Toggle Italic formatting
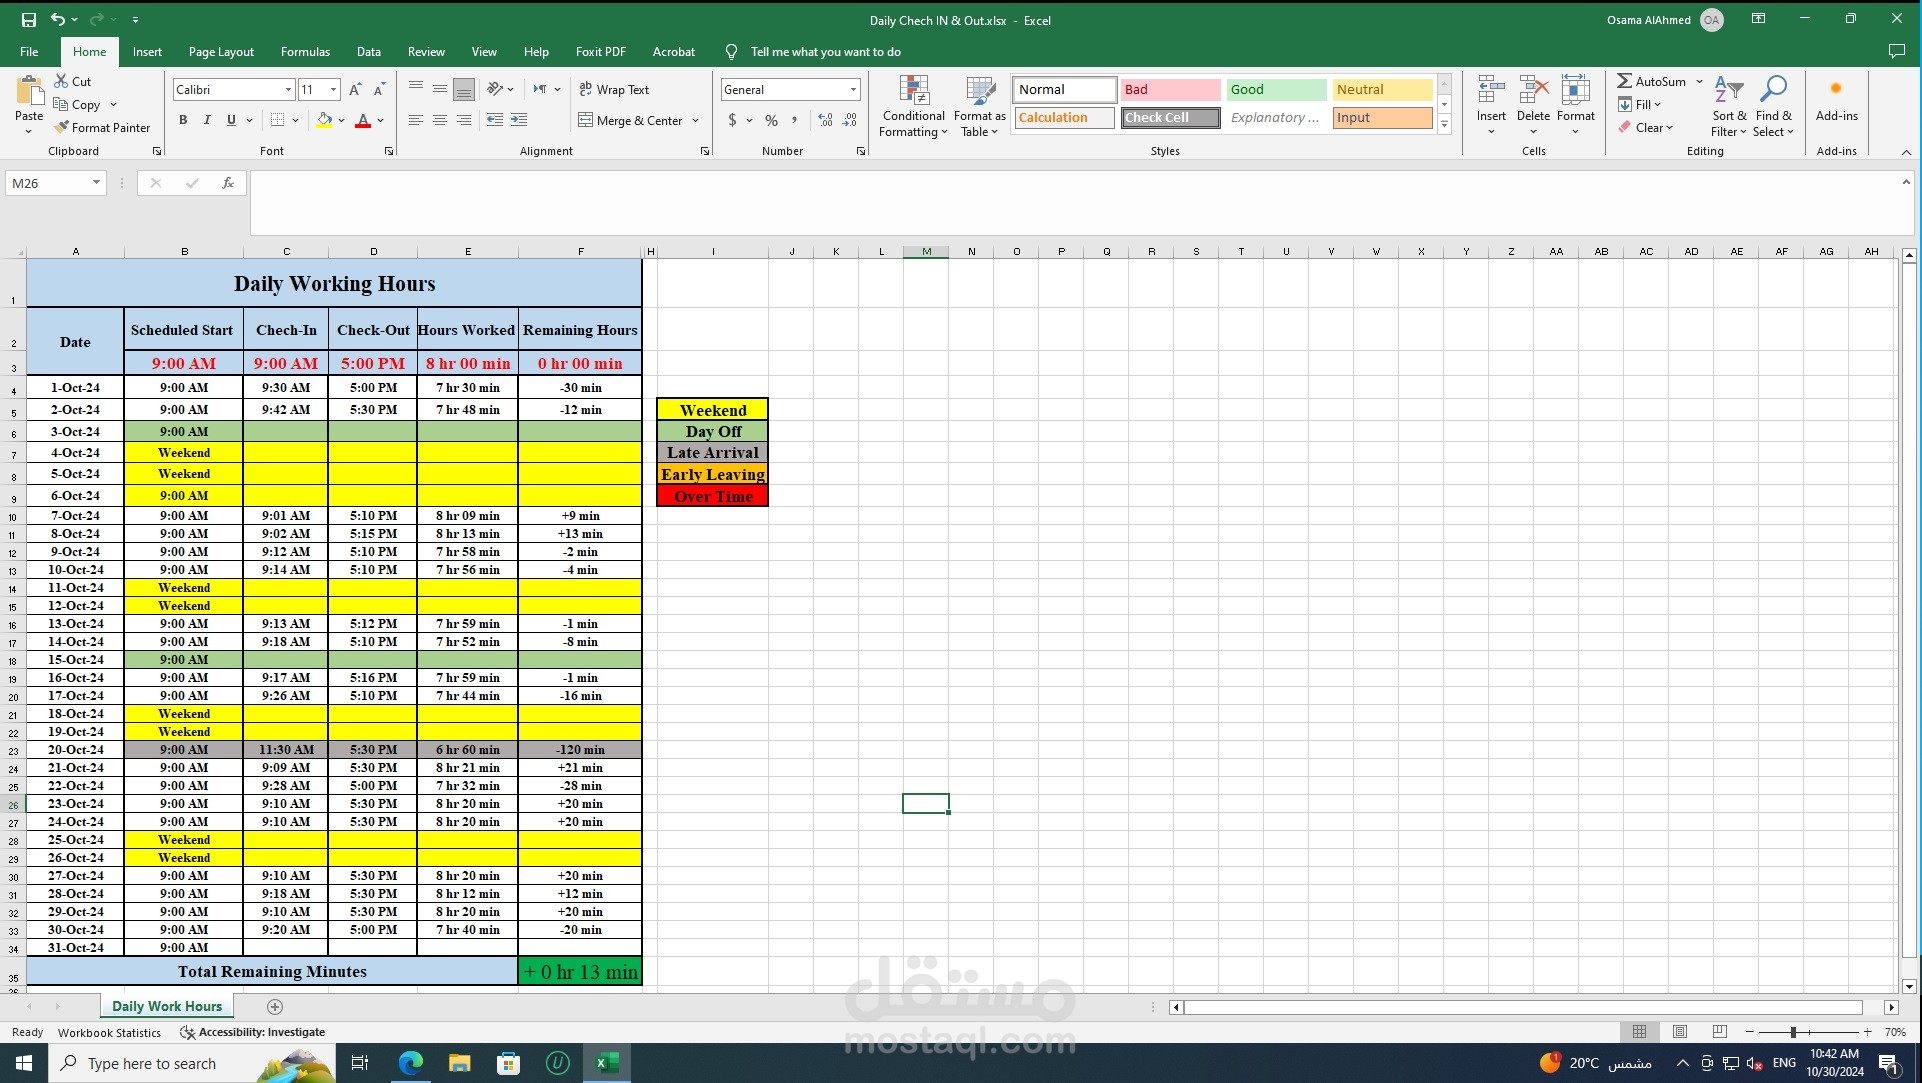This screenshot has height=1083, width=1922. [x=207, y=120]
